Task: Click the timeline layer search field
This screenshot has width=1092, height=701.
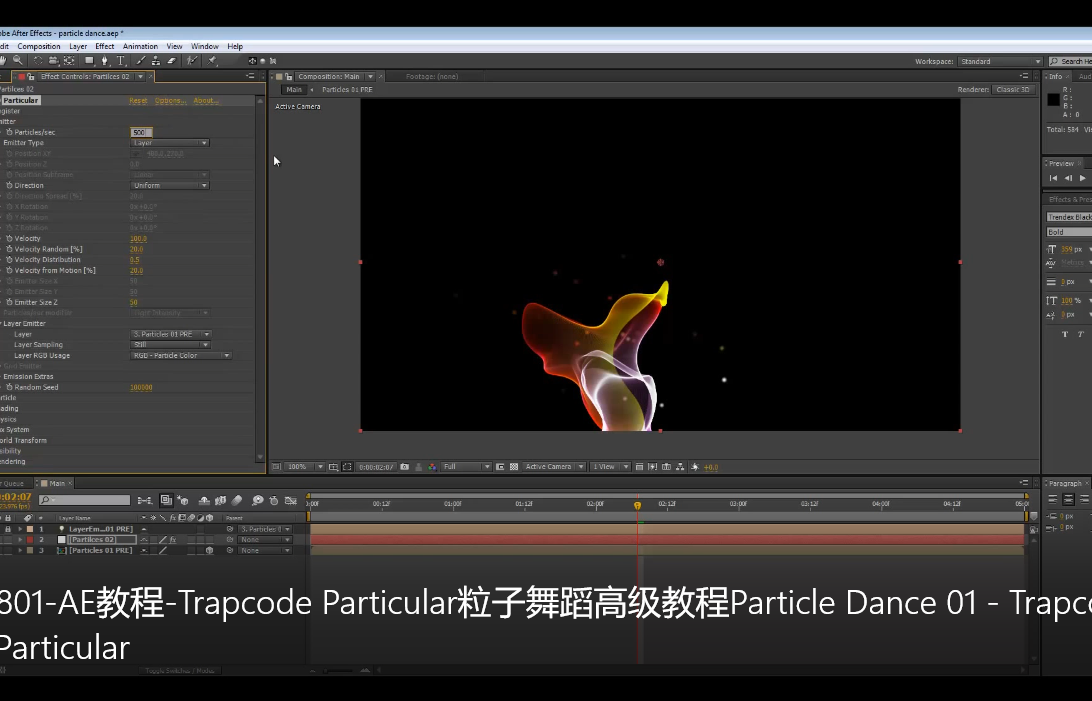Action: pyautogui.click(x=85, y=500)
